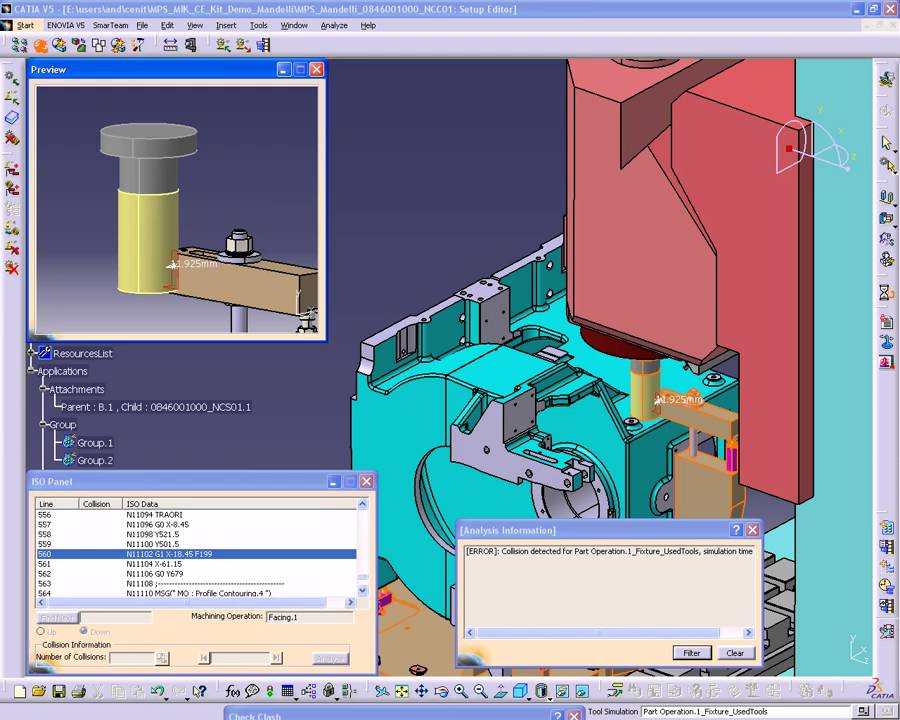Select the Up radio button
The image size is (900, 720).
(42, 631)
